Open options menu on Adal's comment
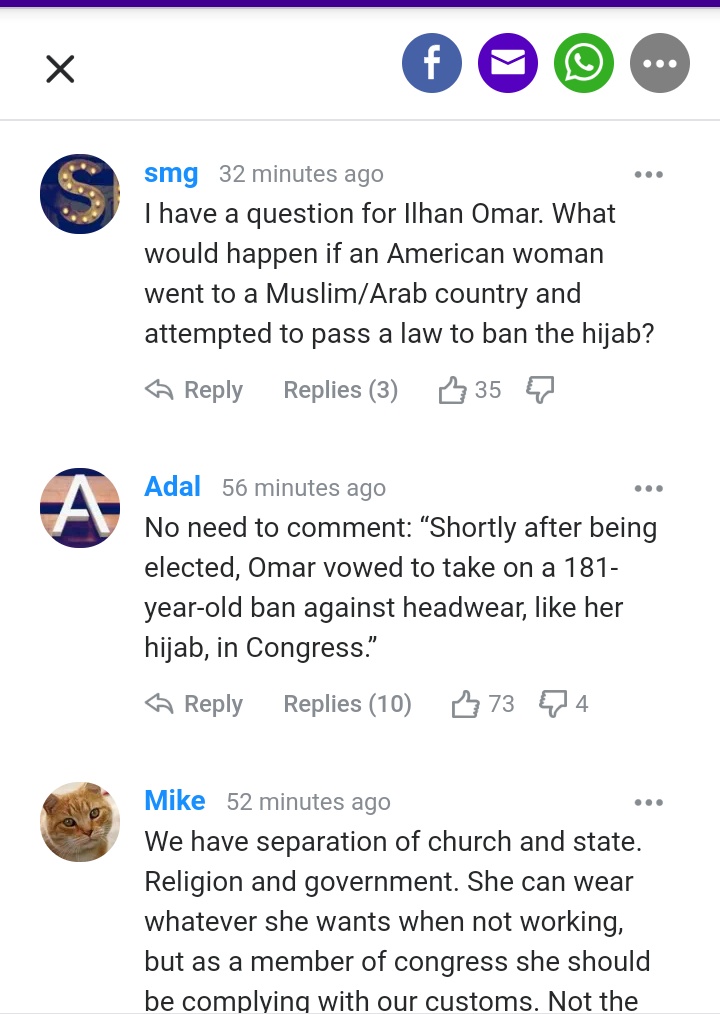 pyautogui.click(x=648, y=489)
